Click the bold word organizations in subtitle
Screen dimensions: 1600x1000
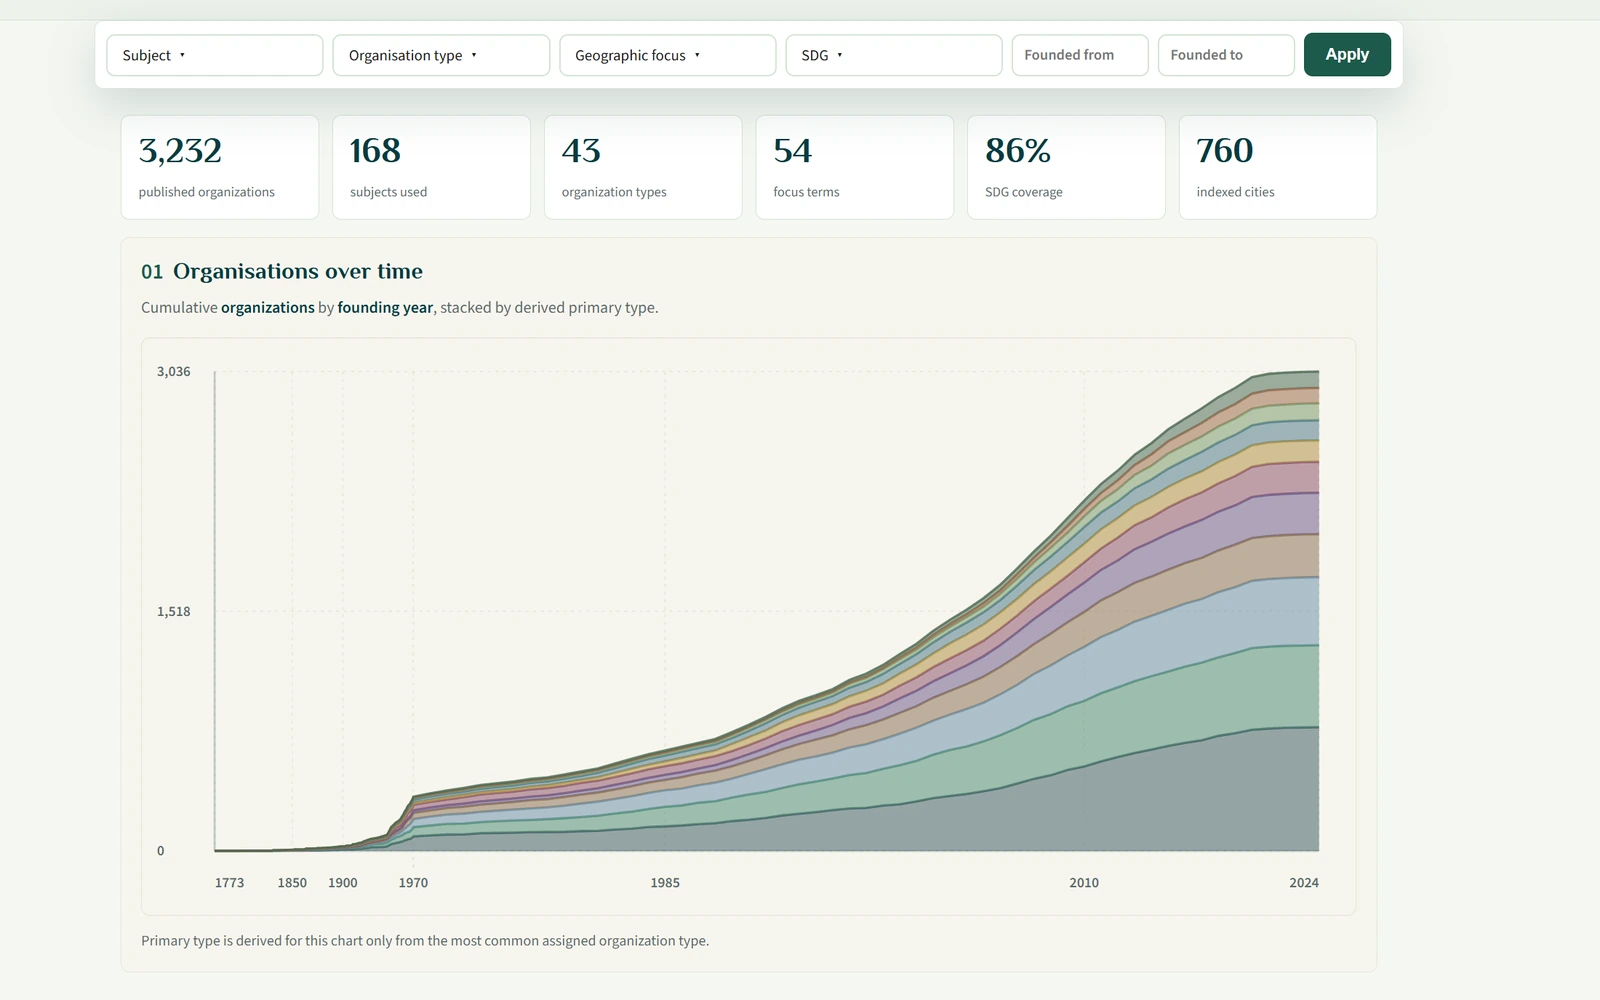coord(268,308)
